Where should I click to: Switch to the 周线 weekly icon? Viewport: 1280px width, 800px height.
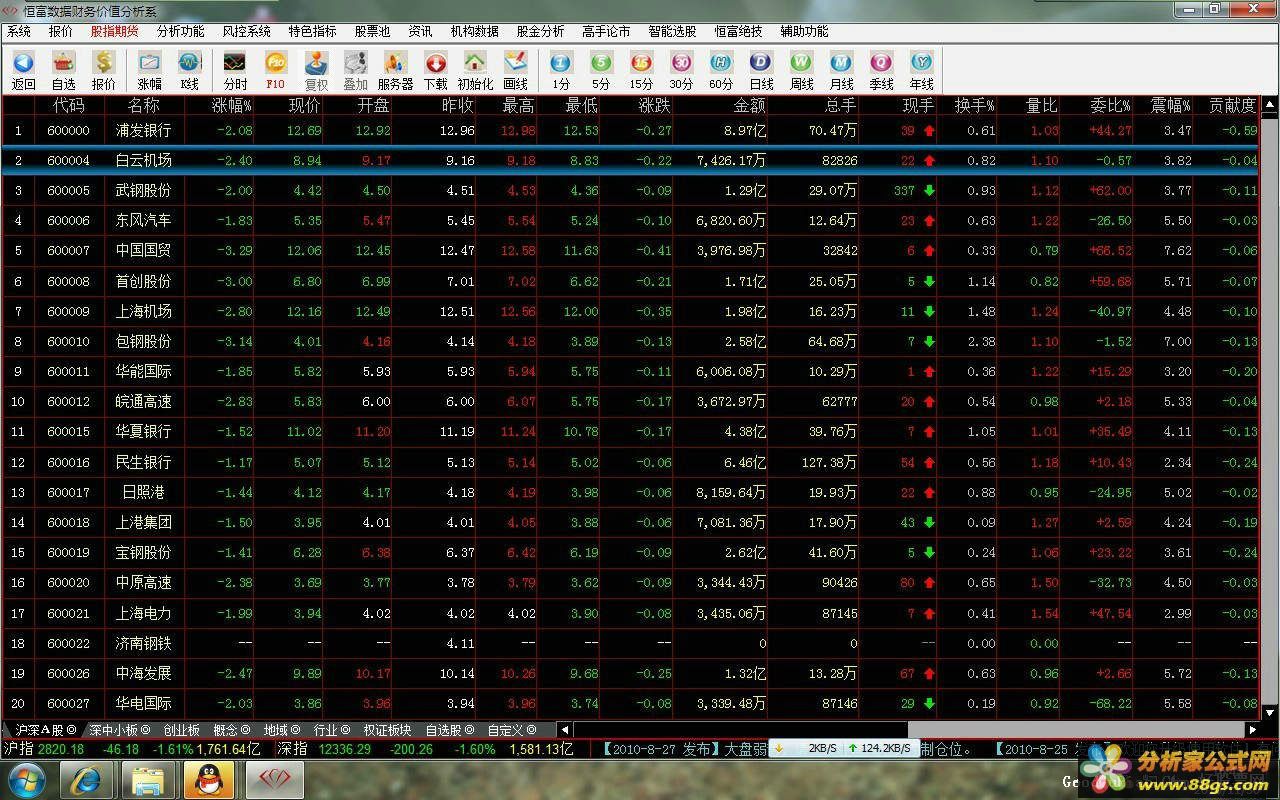tap(801, 69)
